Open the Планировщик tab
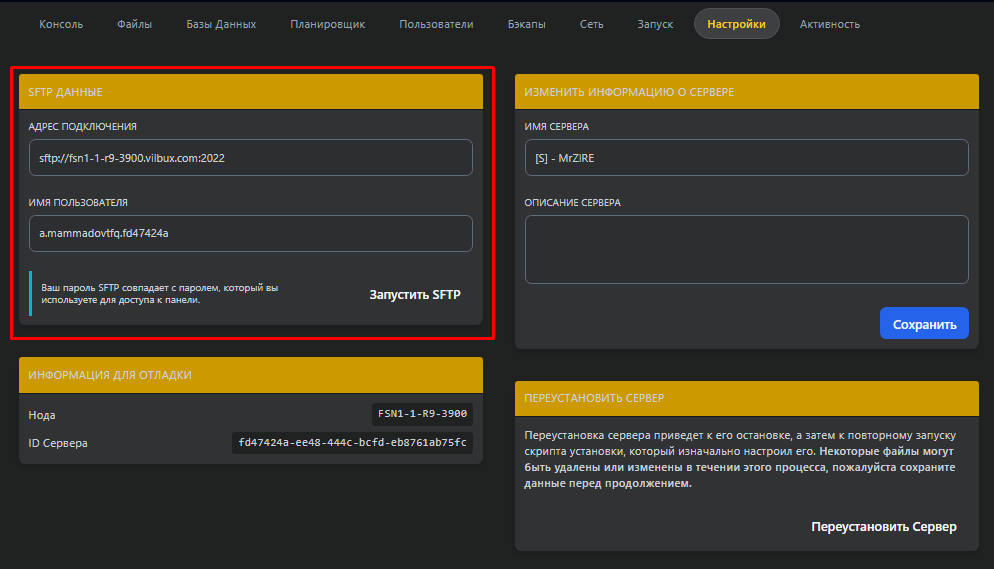This screenshot has width=994, height=569. 328,24
